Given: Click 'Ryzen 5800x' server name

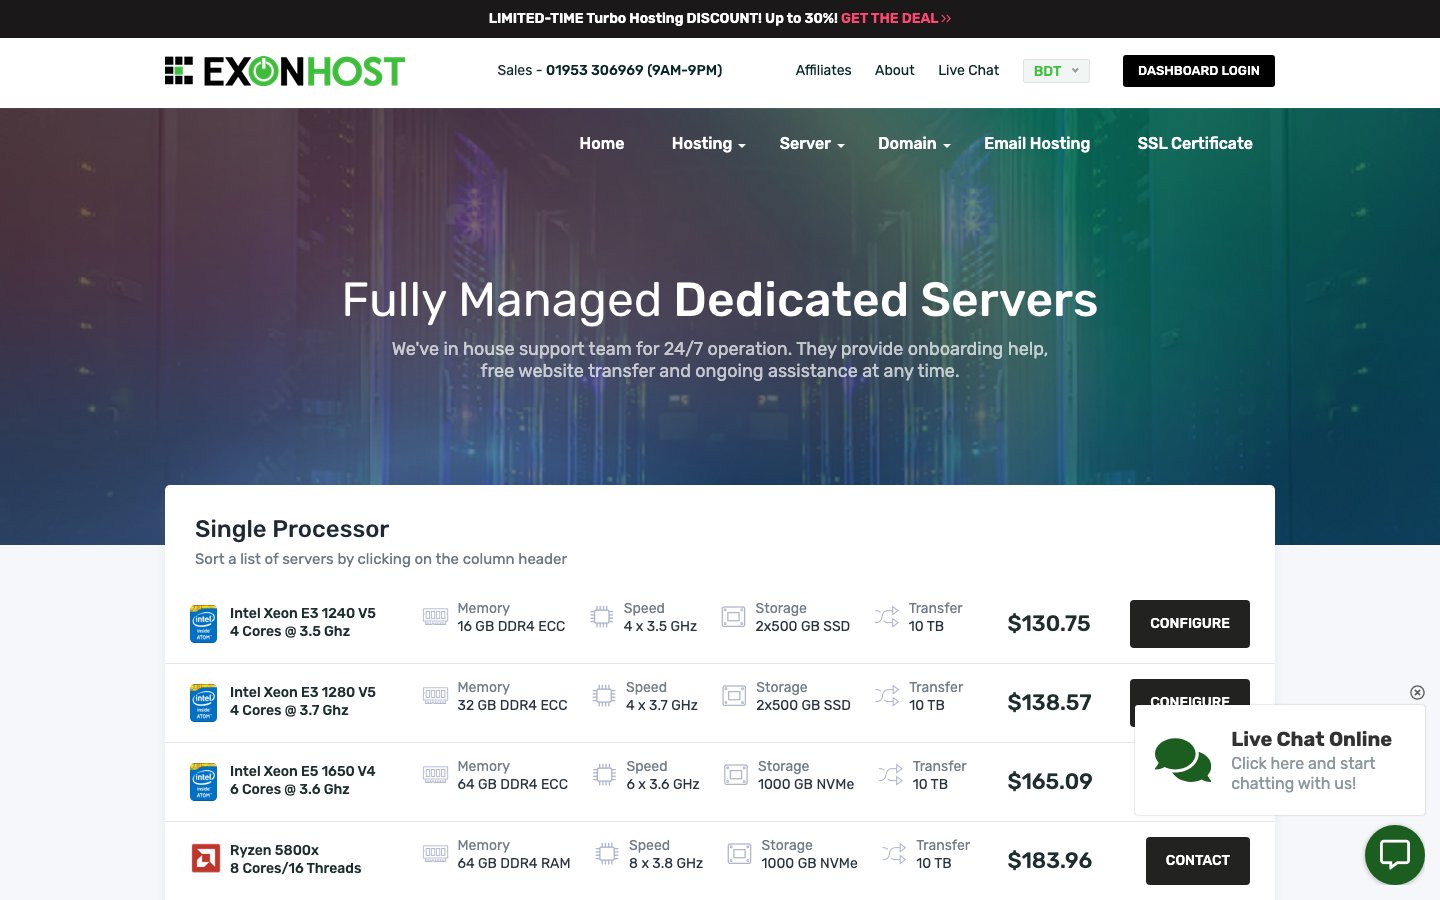Looking at the screenshot, I should click(274, 850).
